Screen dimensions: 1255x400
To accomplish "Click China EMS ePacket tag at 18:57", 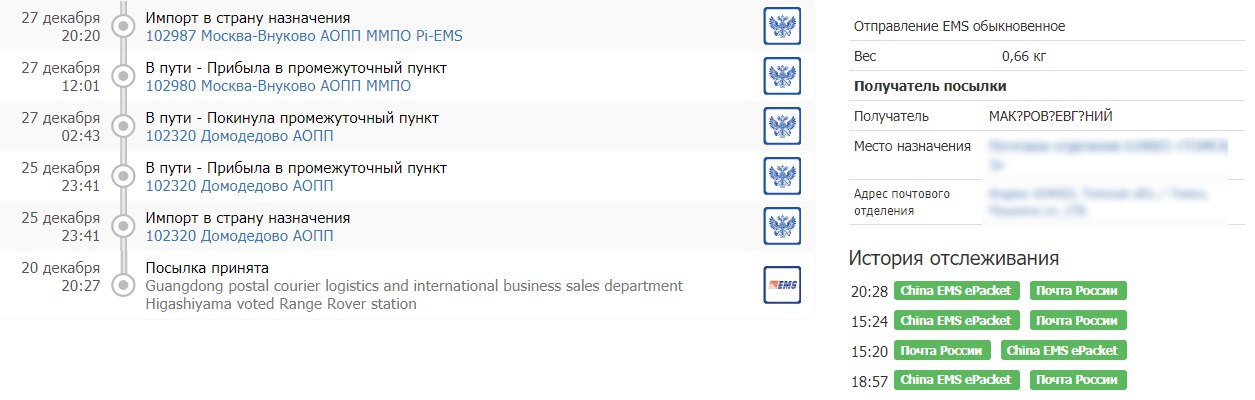I will click(x=956, y=381).
